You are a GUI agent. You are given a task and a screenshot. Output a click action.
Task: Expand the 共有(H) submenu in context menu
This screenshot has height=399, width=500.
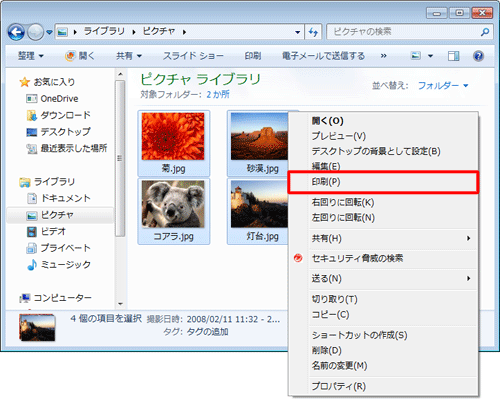(x=383, y=238)
